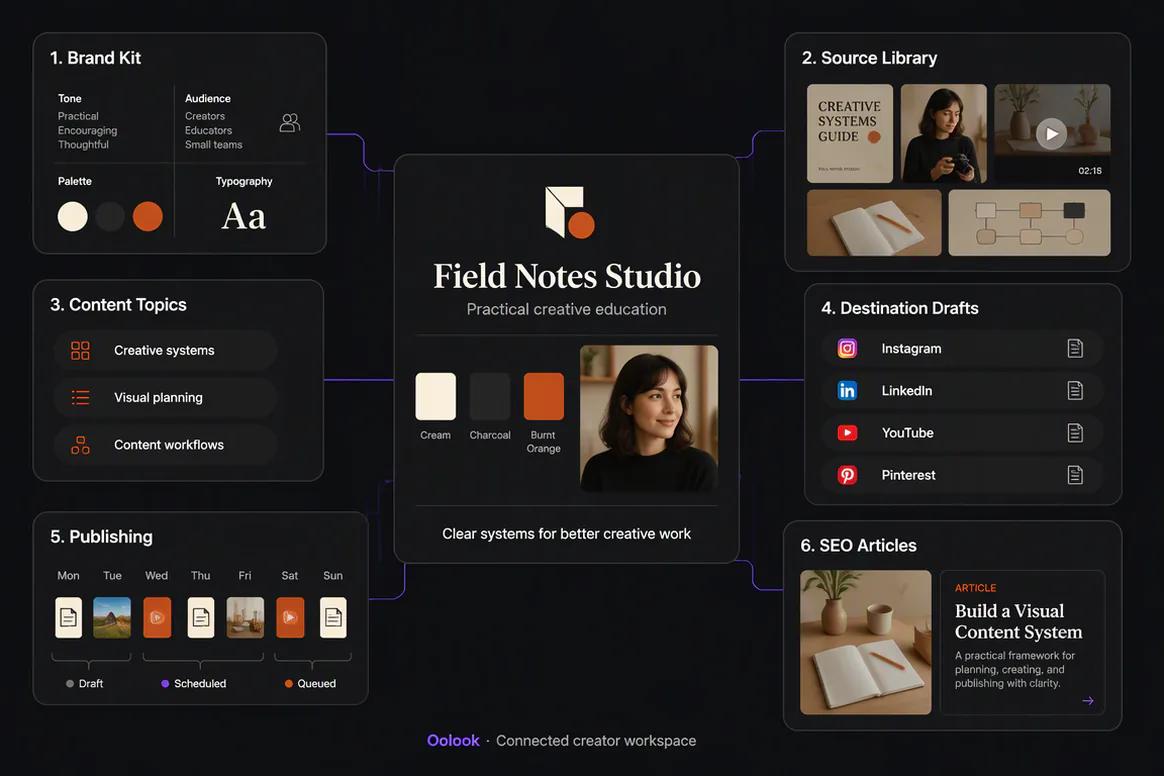Click 'Connected creator workspace' footer text

[596, 740]
